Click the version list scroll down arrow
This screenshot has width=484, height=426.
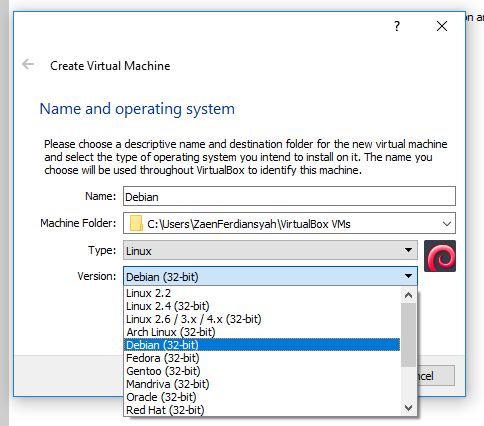(408, 408)
